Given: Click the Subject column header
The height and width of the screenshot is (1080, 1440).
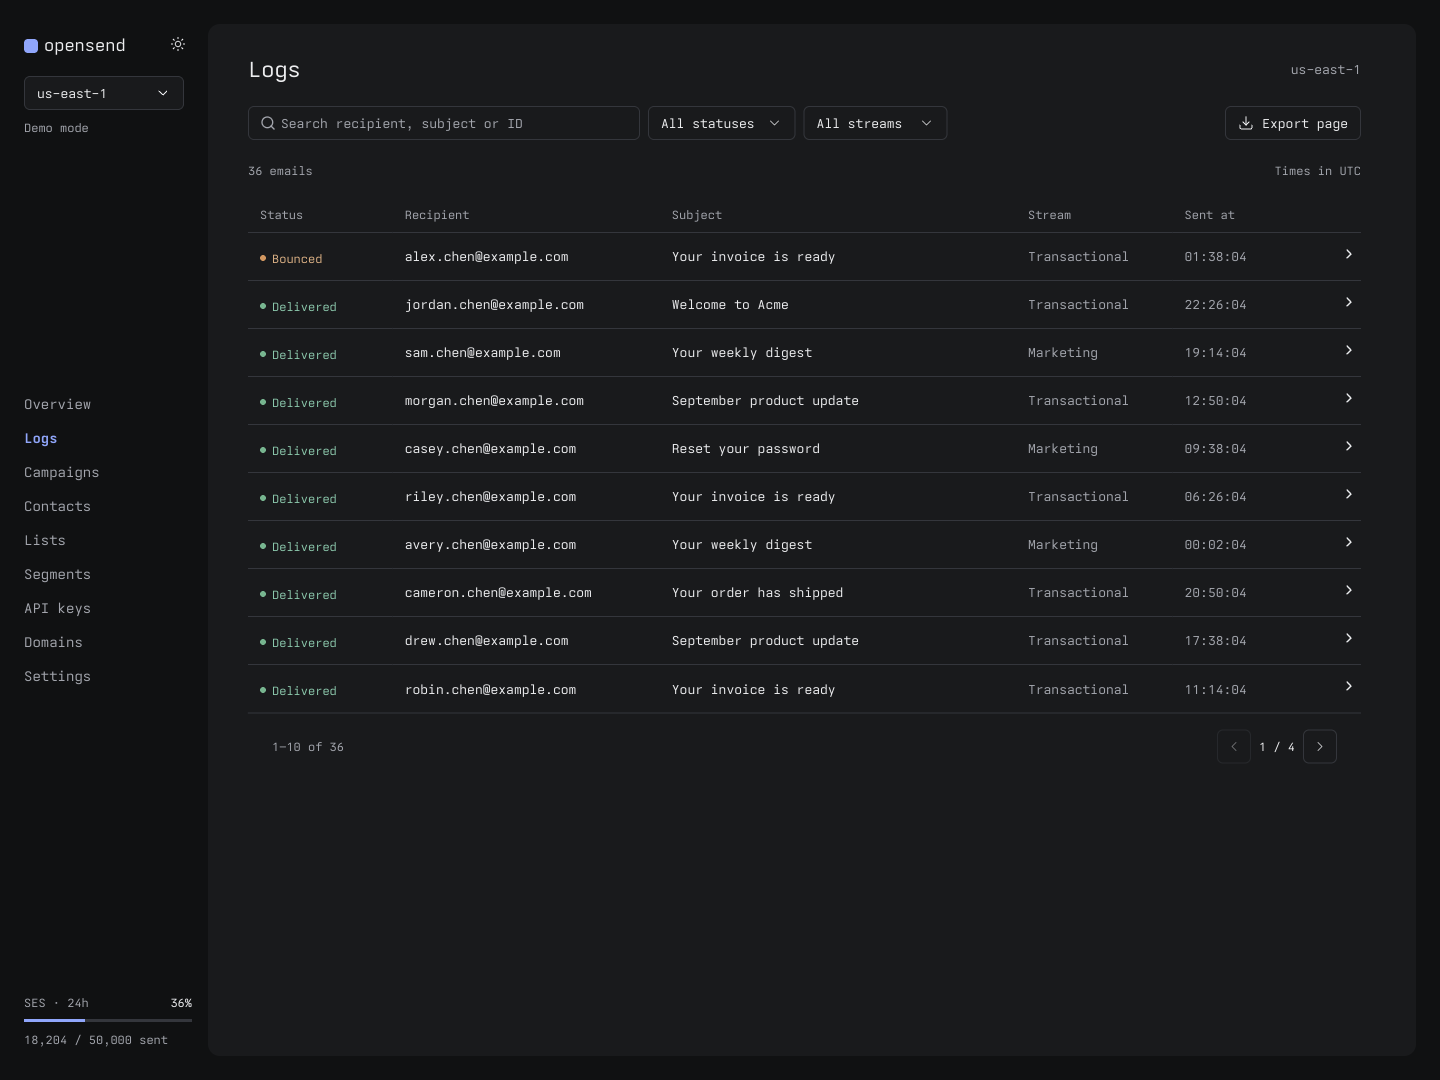Looking at the screenshot, I should [x=697, y=215].
